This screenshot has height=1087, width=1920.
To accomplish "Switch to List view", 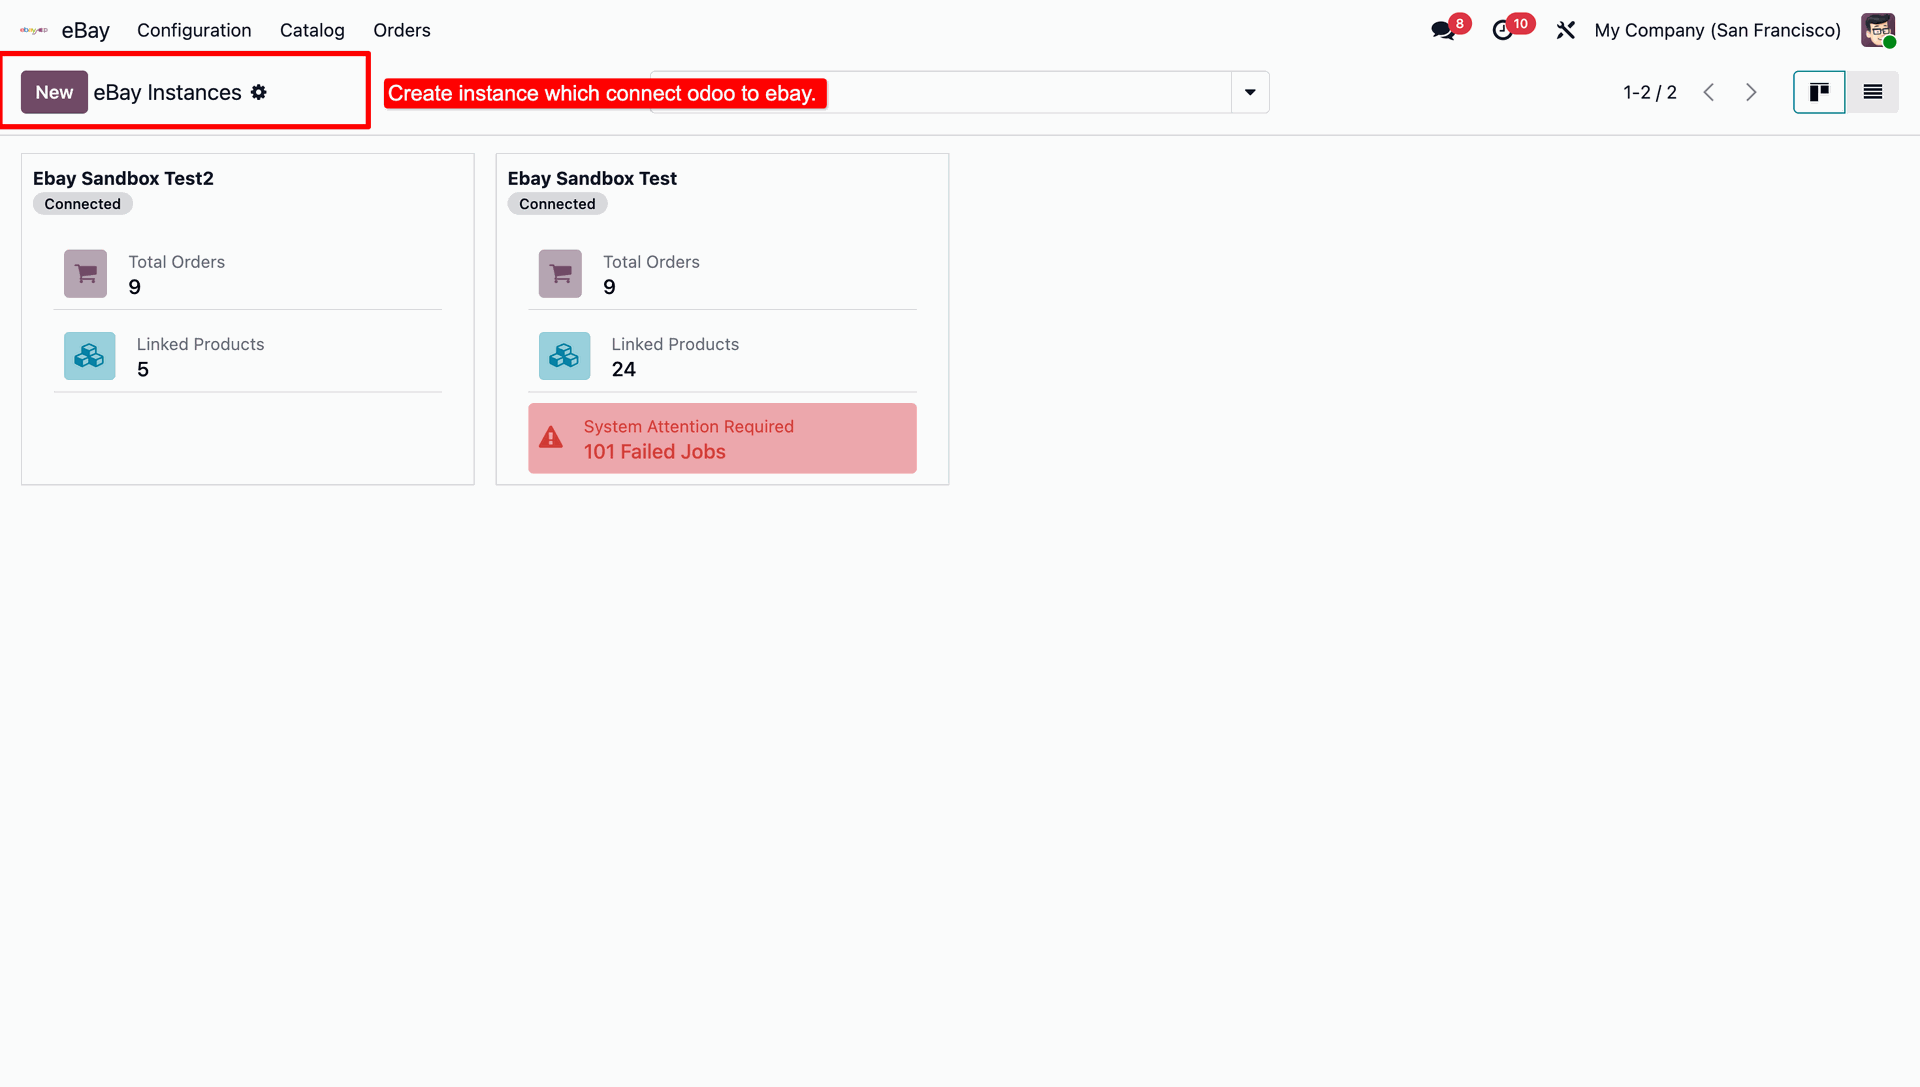I will point(1873,92).
